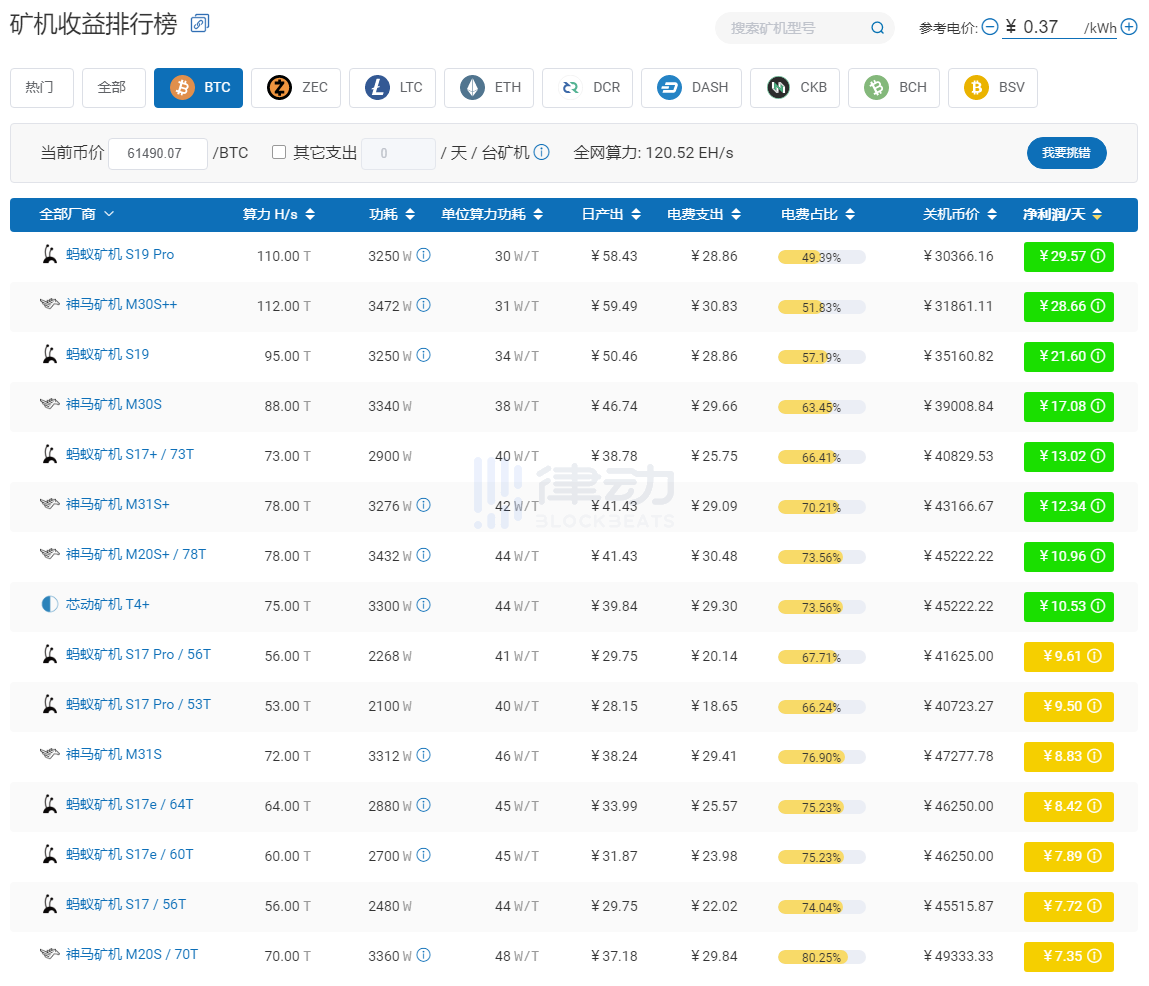
Task: Click info icon beside S19 Pro 3250W
Action: coord(424,255)
